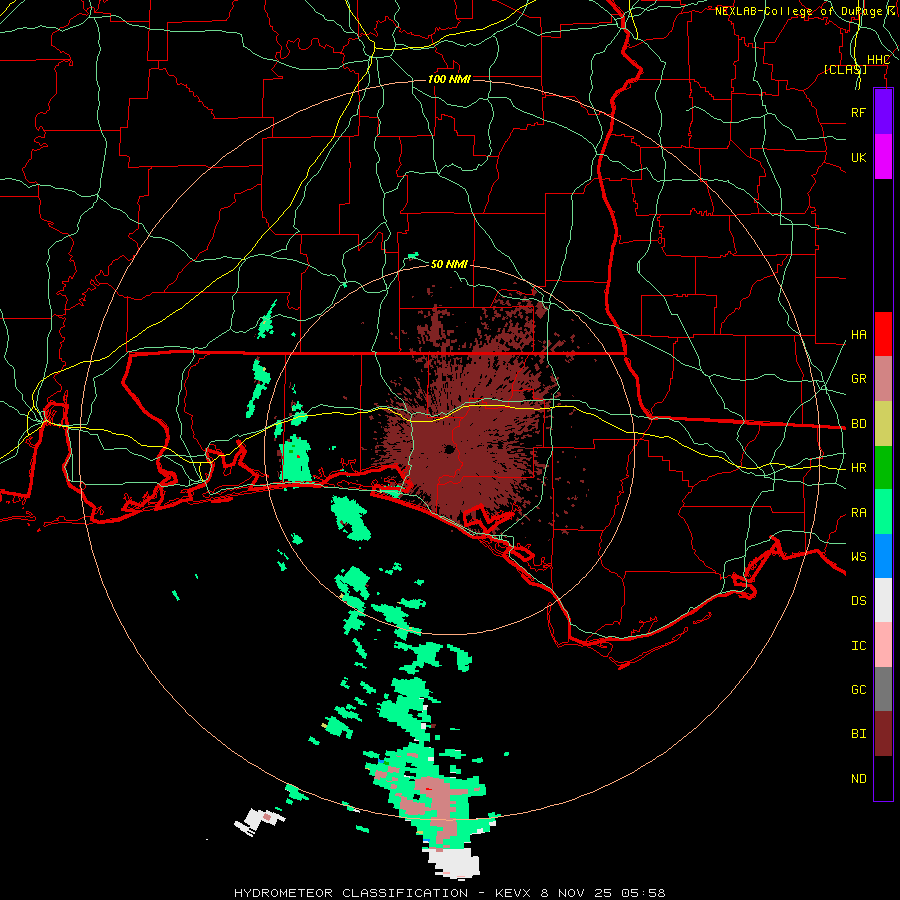
Task: Click the RF legend label
Action: tap(858, 112)
